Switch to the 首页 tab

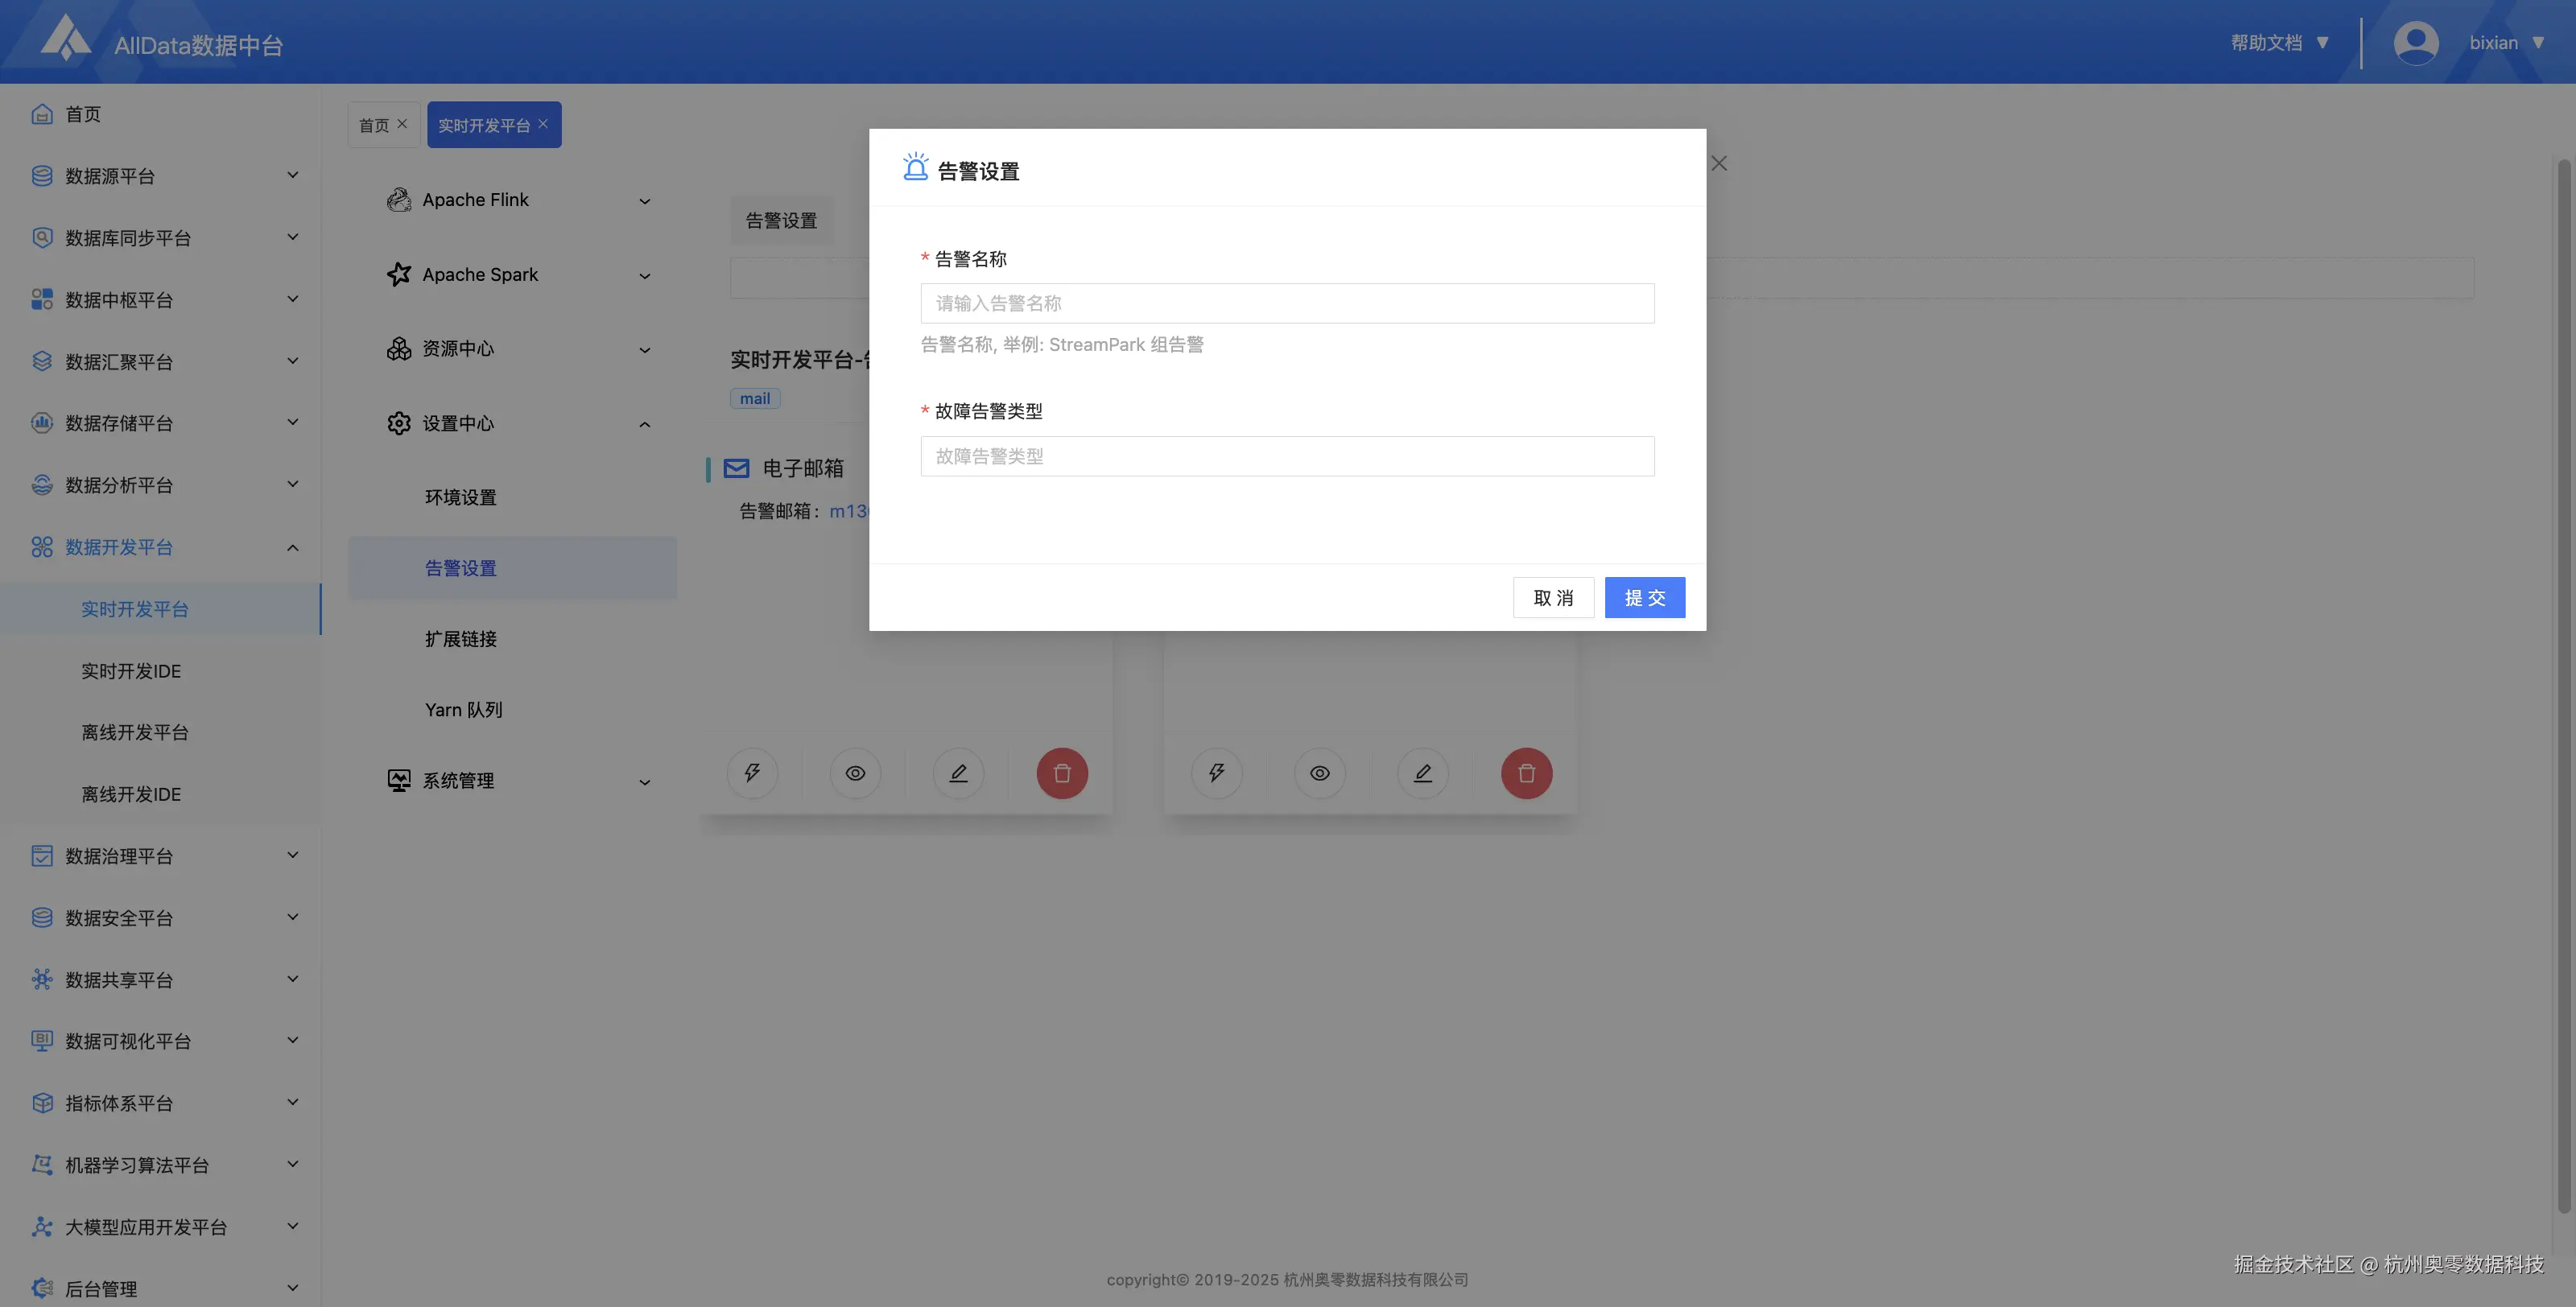tap(374, 125)
